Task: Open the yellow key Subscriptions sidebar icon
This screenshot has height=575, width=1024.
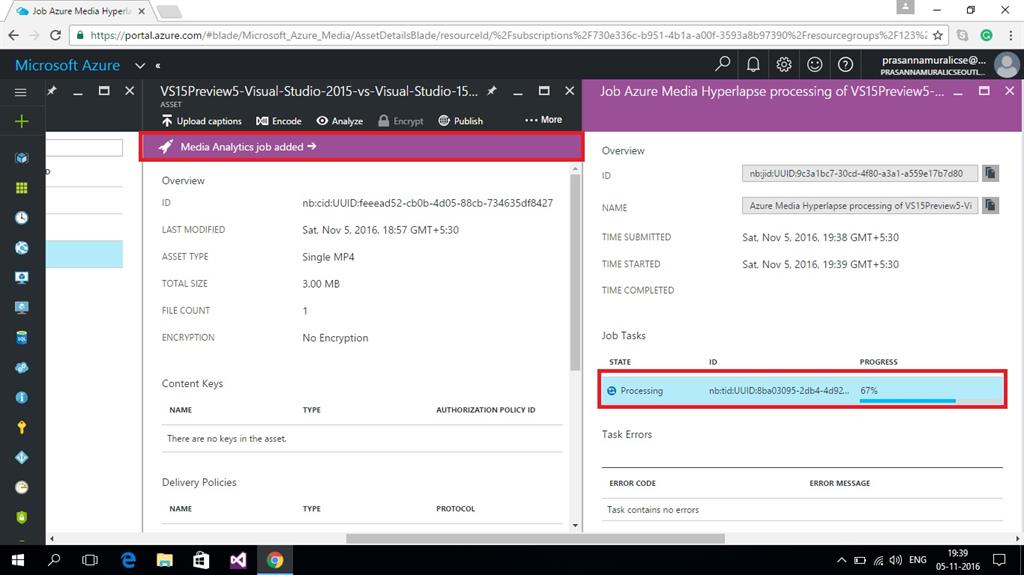Action: [22, 427]
